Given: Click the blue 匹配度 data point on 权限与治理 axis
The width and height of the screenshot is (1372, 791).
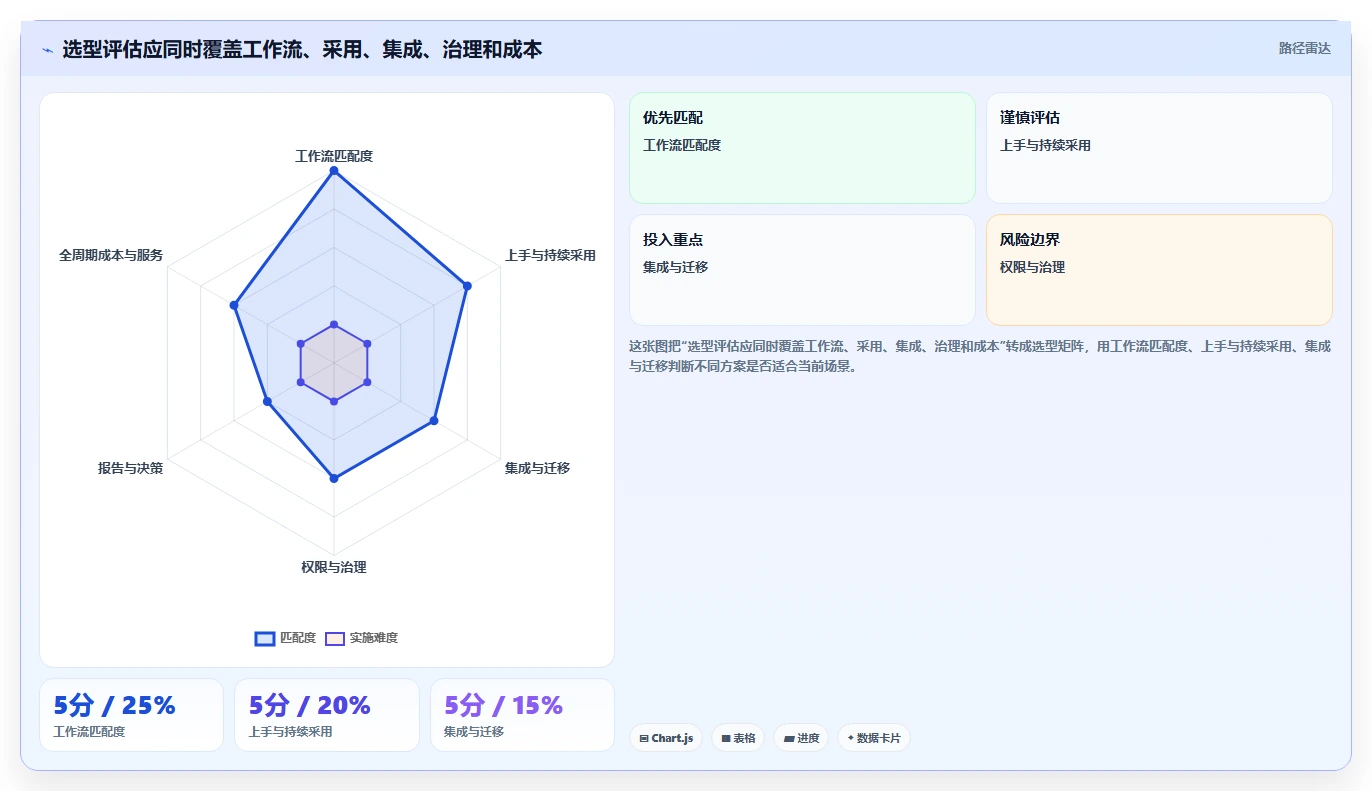Looking at the screenshot, I should pyautogui.click(x=334, y=479).
